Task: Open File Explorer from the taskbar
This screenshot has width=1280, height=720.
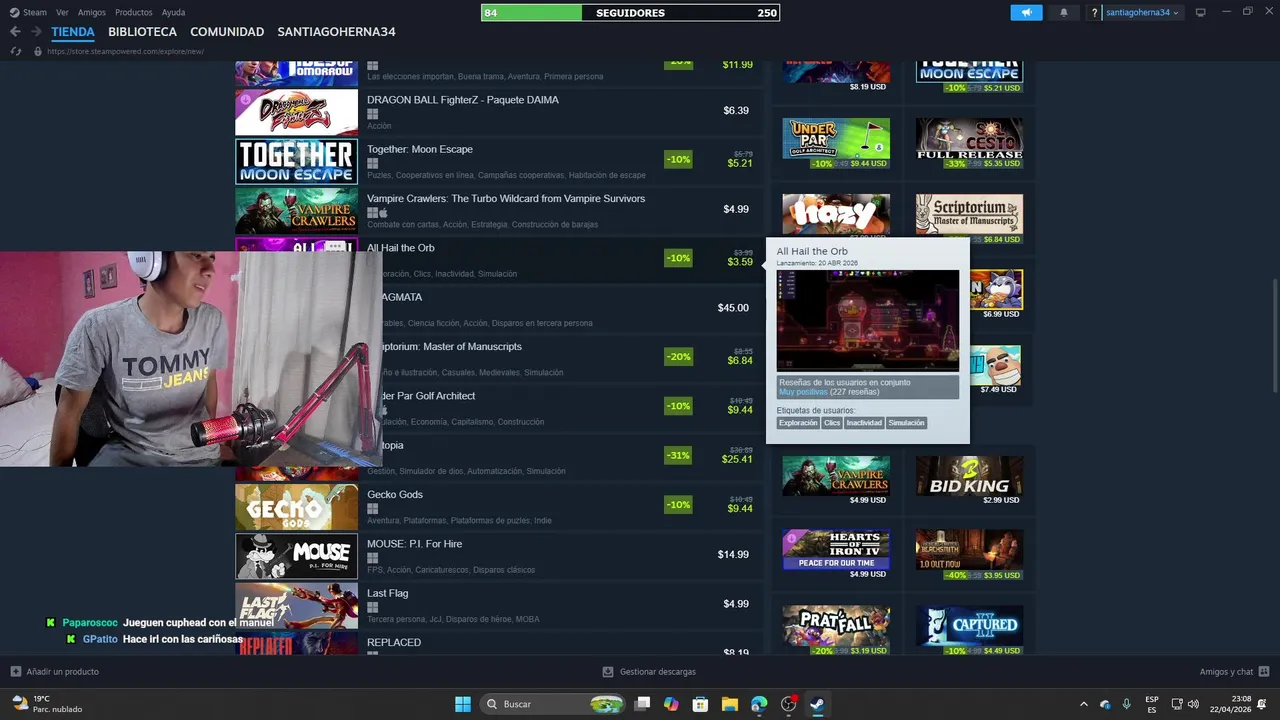Action: 729,704
